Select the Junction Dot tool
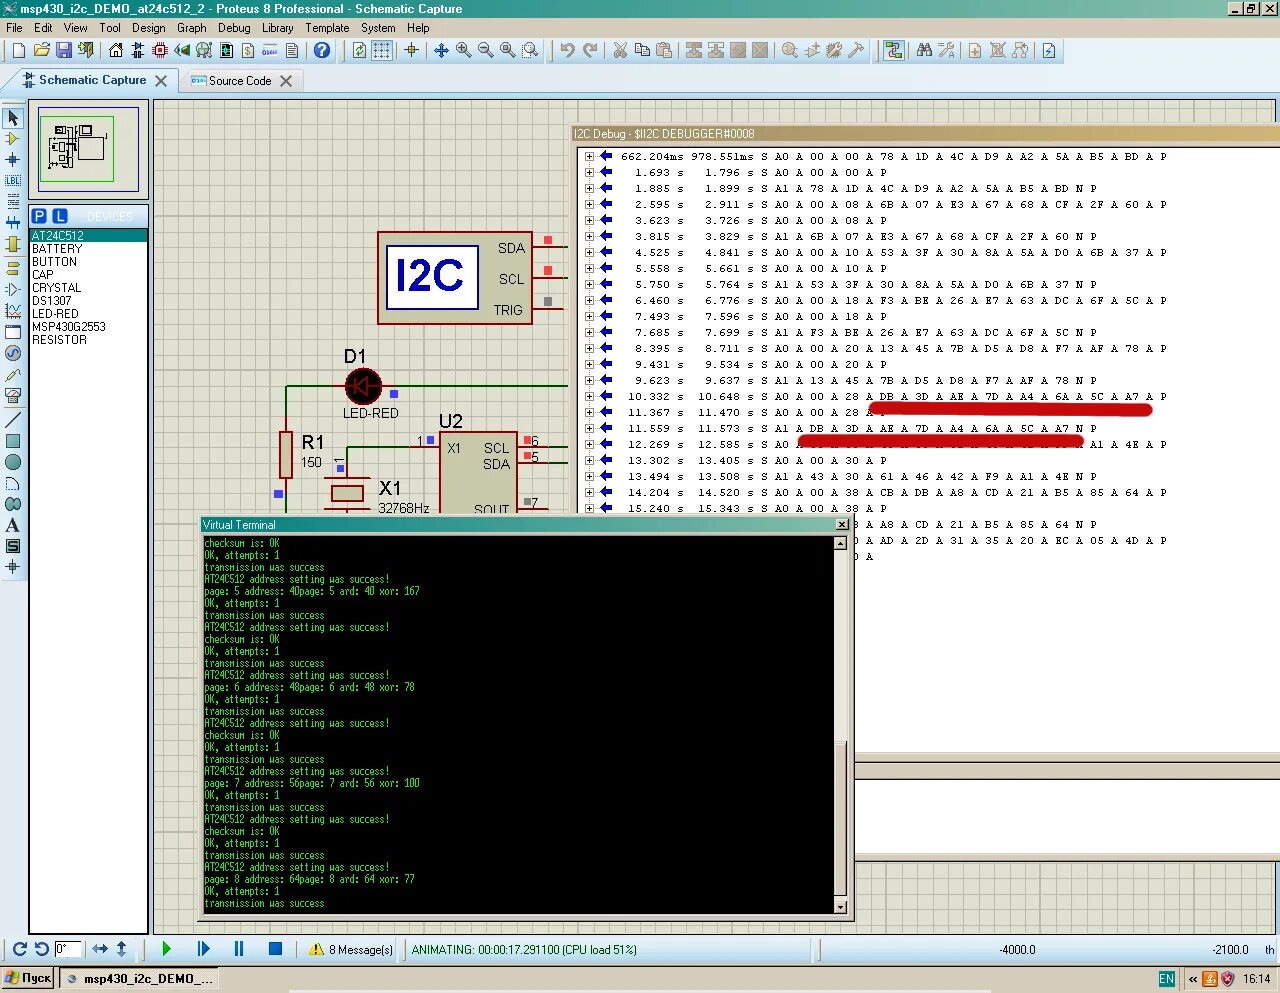This screenshot has width=1280, height=993. pos(13,159)
